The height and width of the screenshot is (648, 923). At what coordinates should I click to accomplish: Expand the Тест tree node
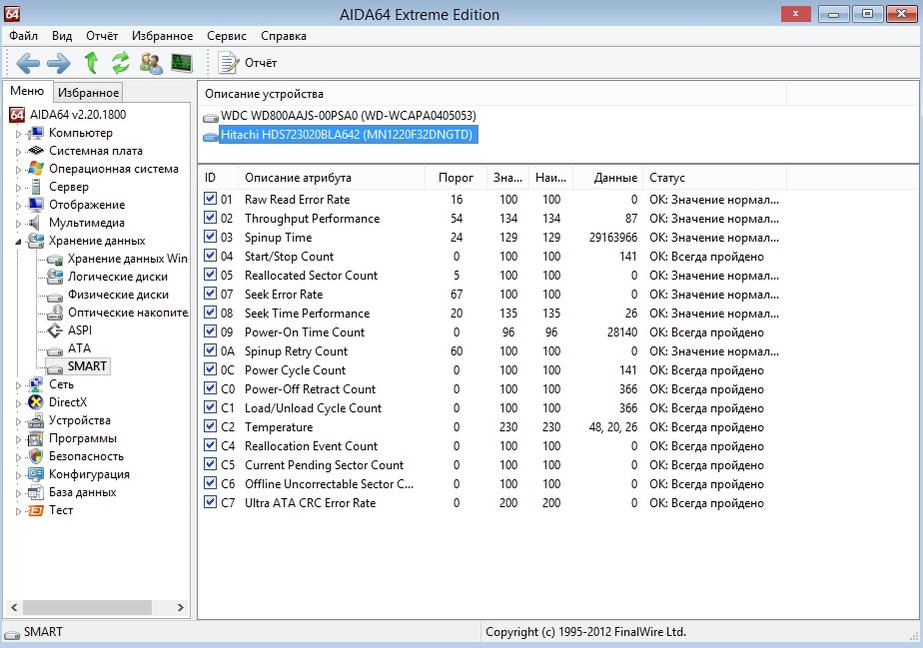18,511
